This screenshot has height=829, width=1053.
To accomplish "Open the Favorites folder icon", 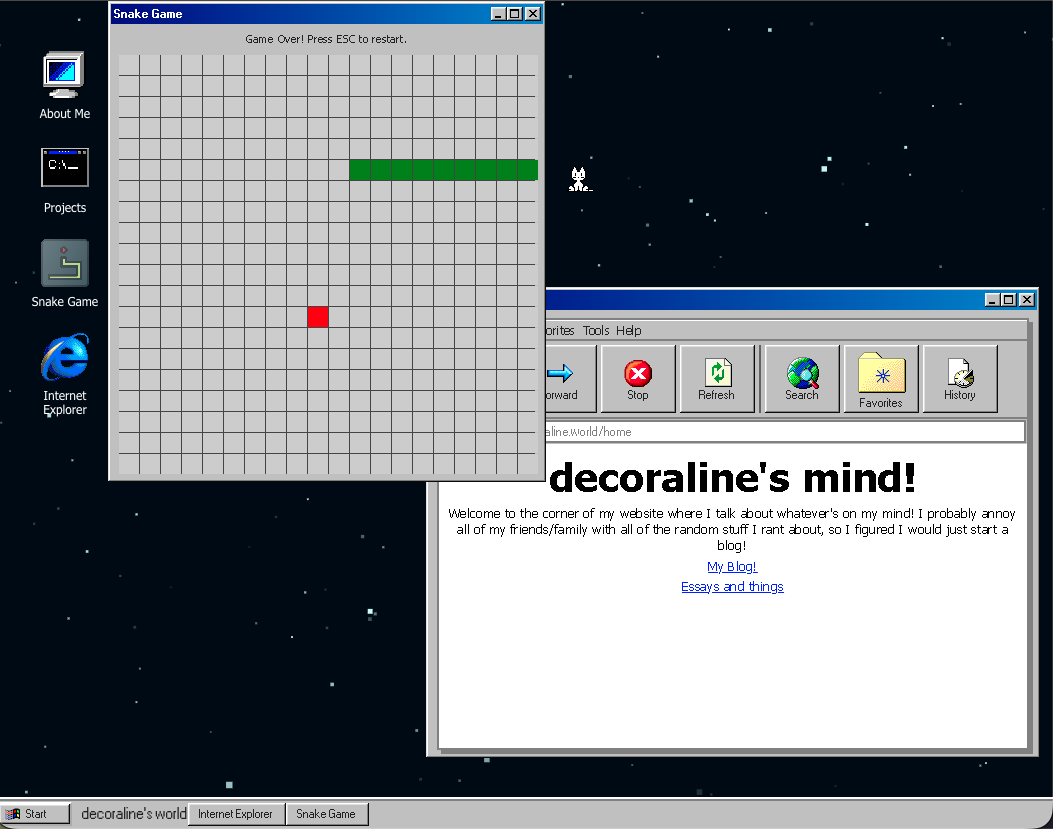I will point(880,378).
